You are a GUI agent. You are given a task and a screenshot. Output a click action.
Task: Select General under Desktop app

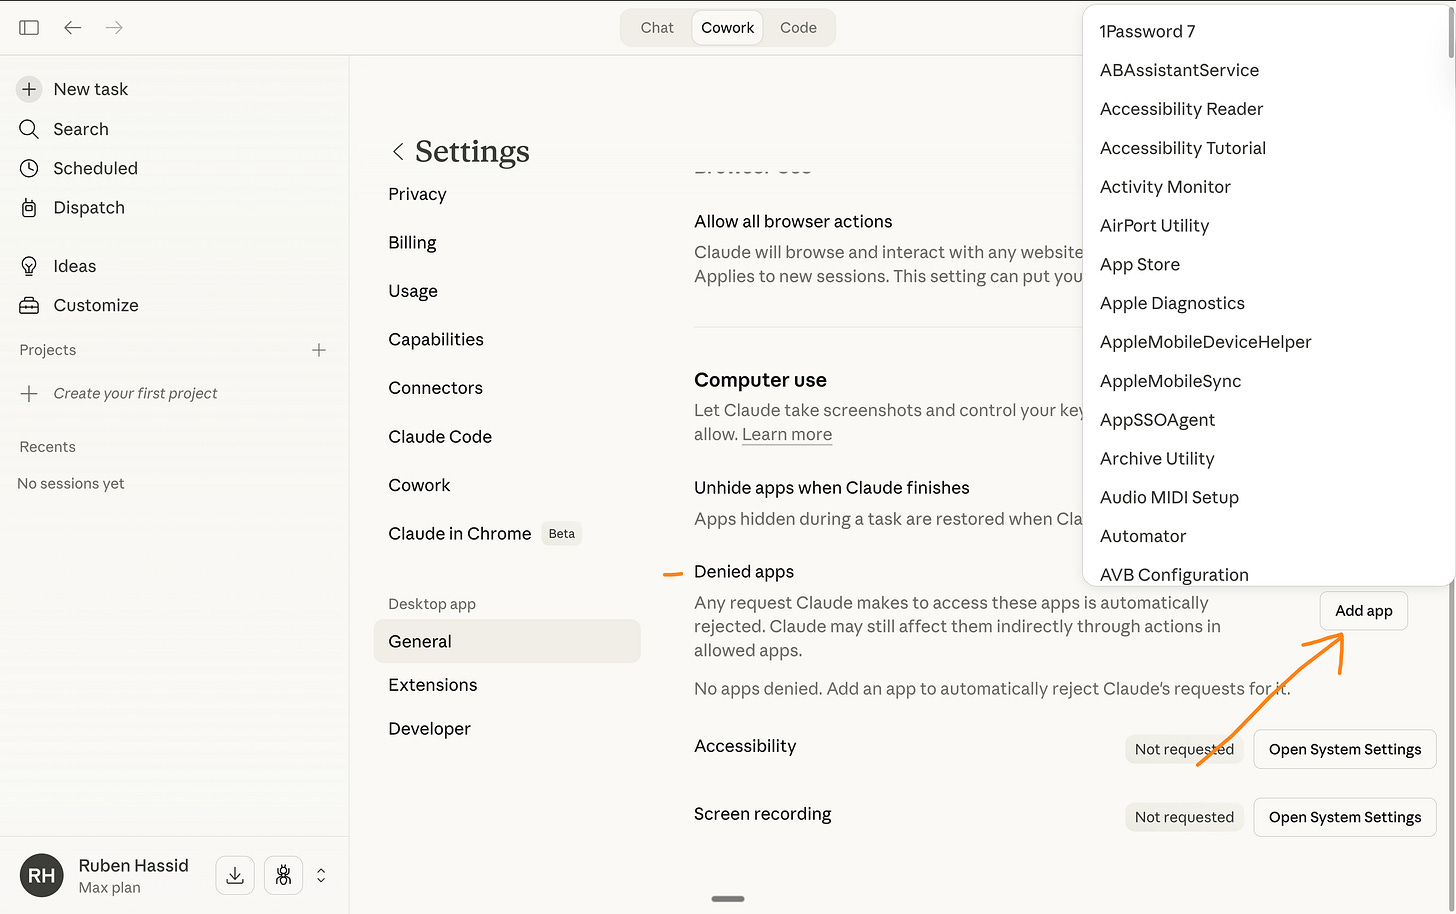pos(507,641)
